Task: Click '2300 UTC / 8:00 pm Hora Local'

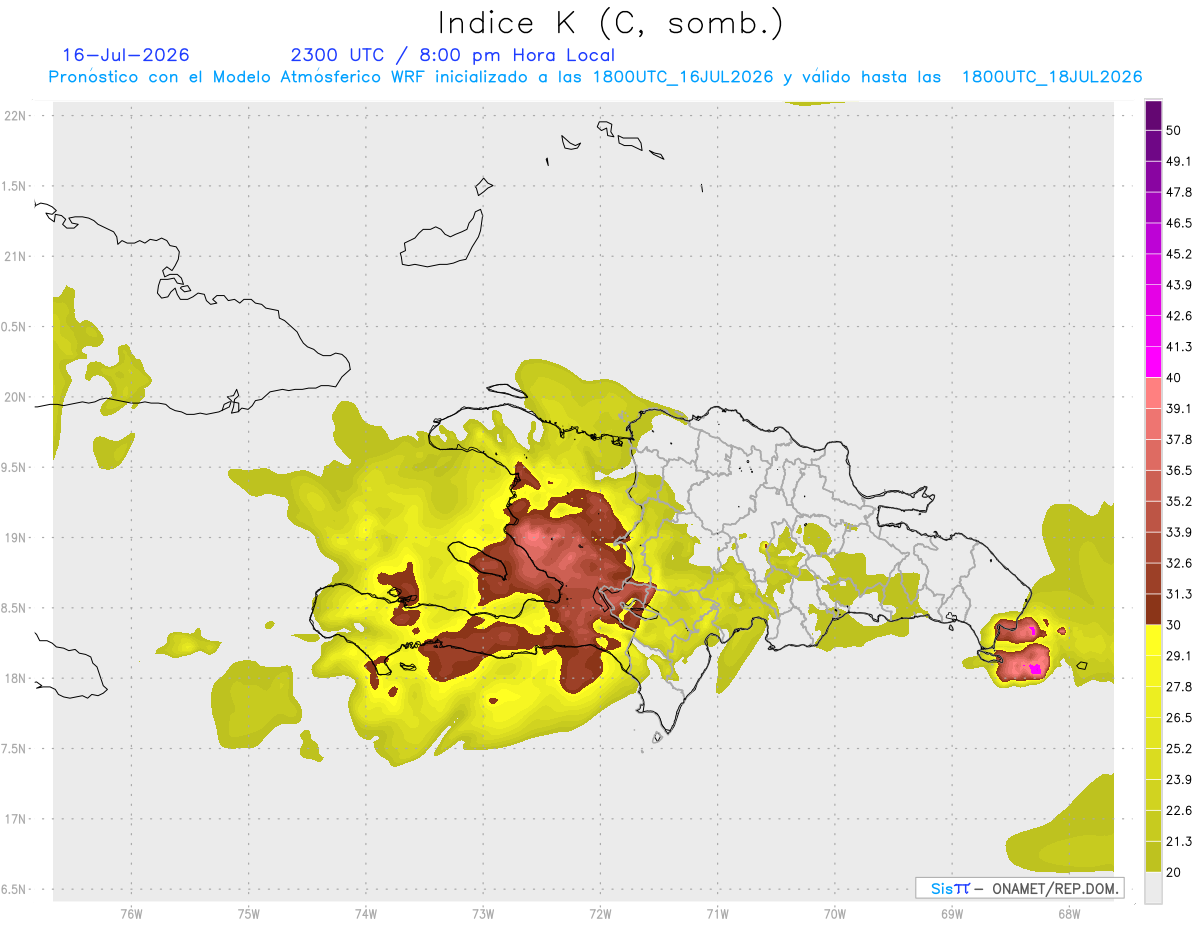Action: coord(453,55)
